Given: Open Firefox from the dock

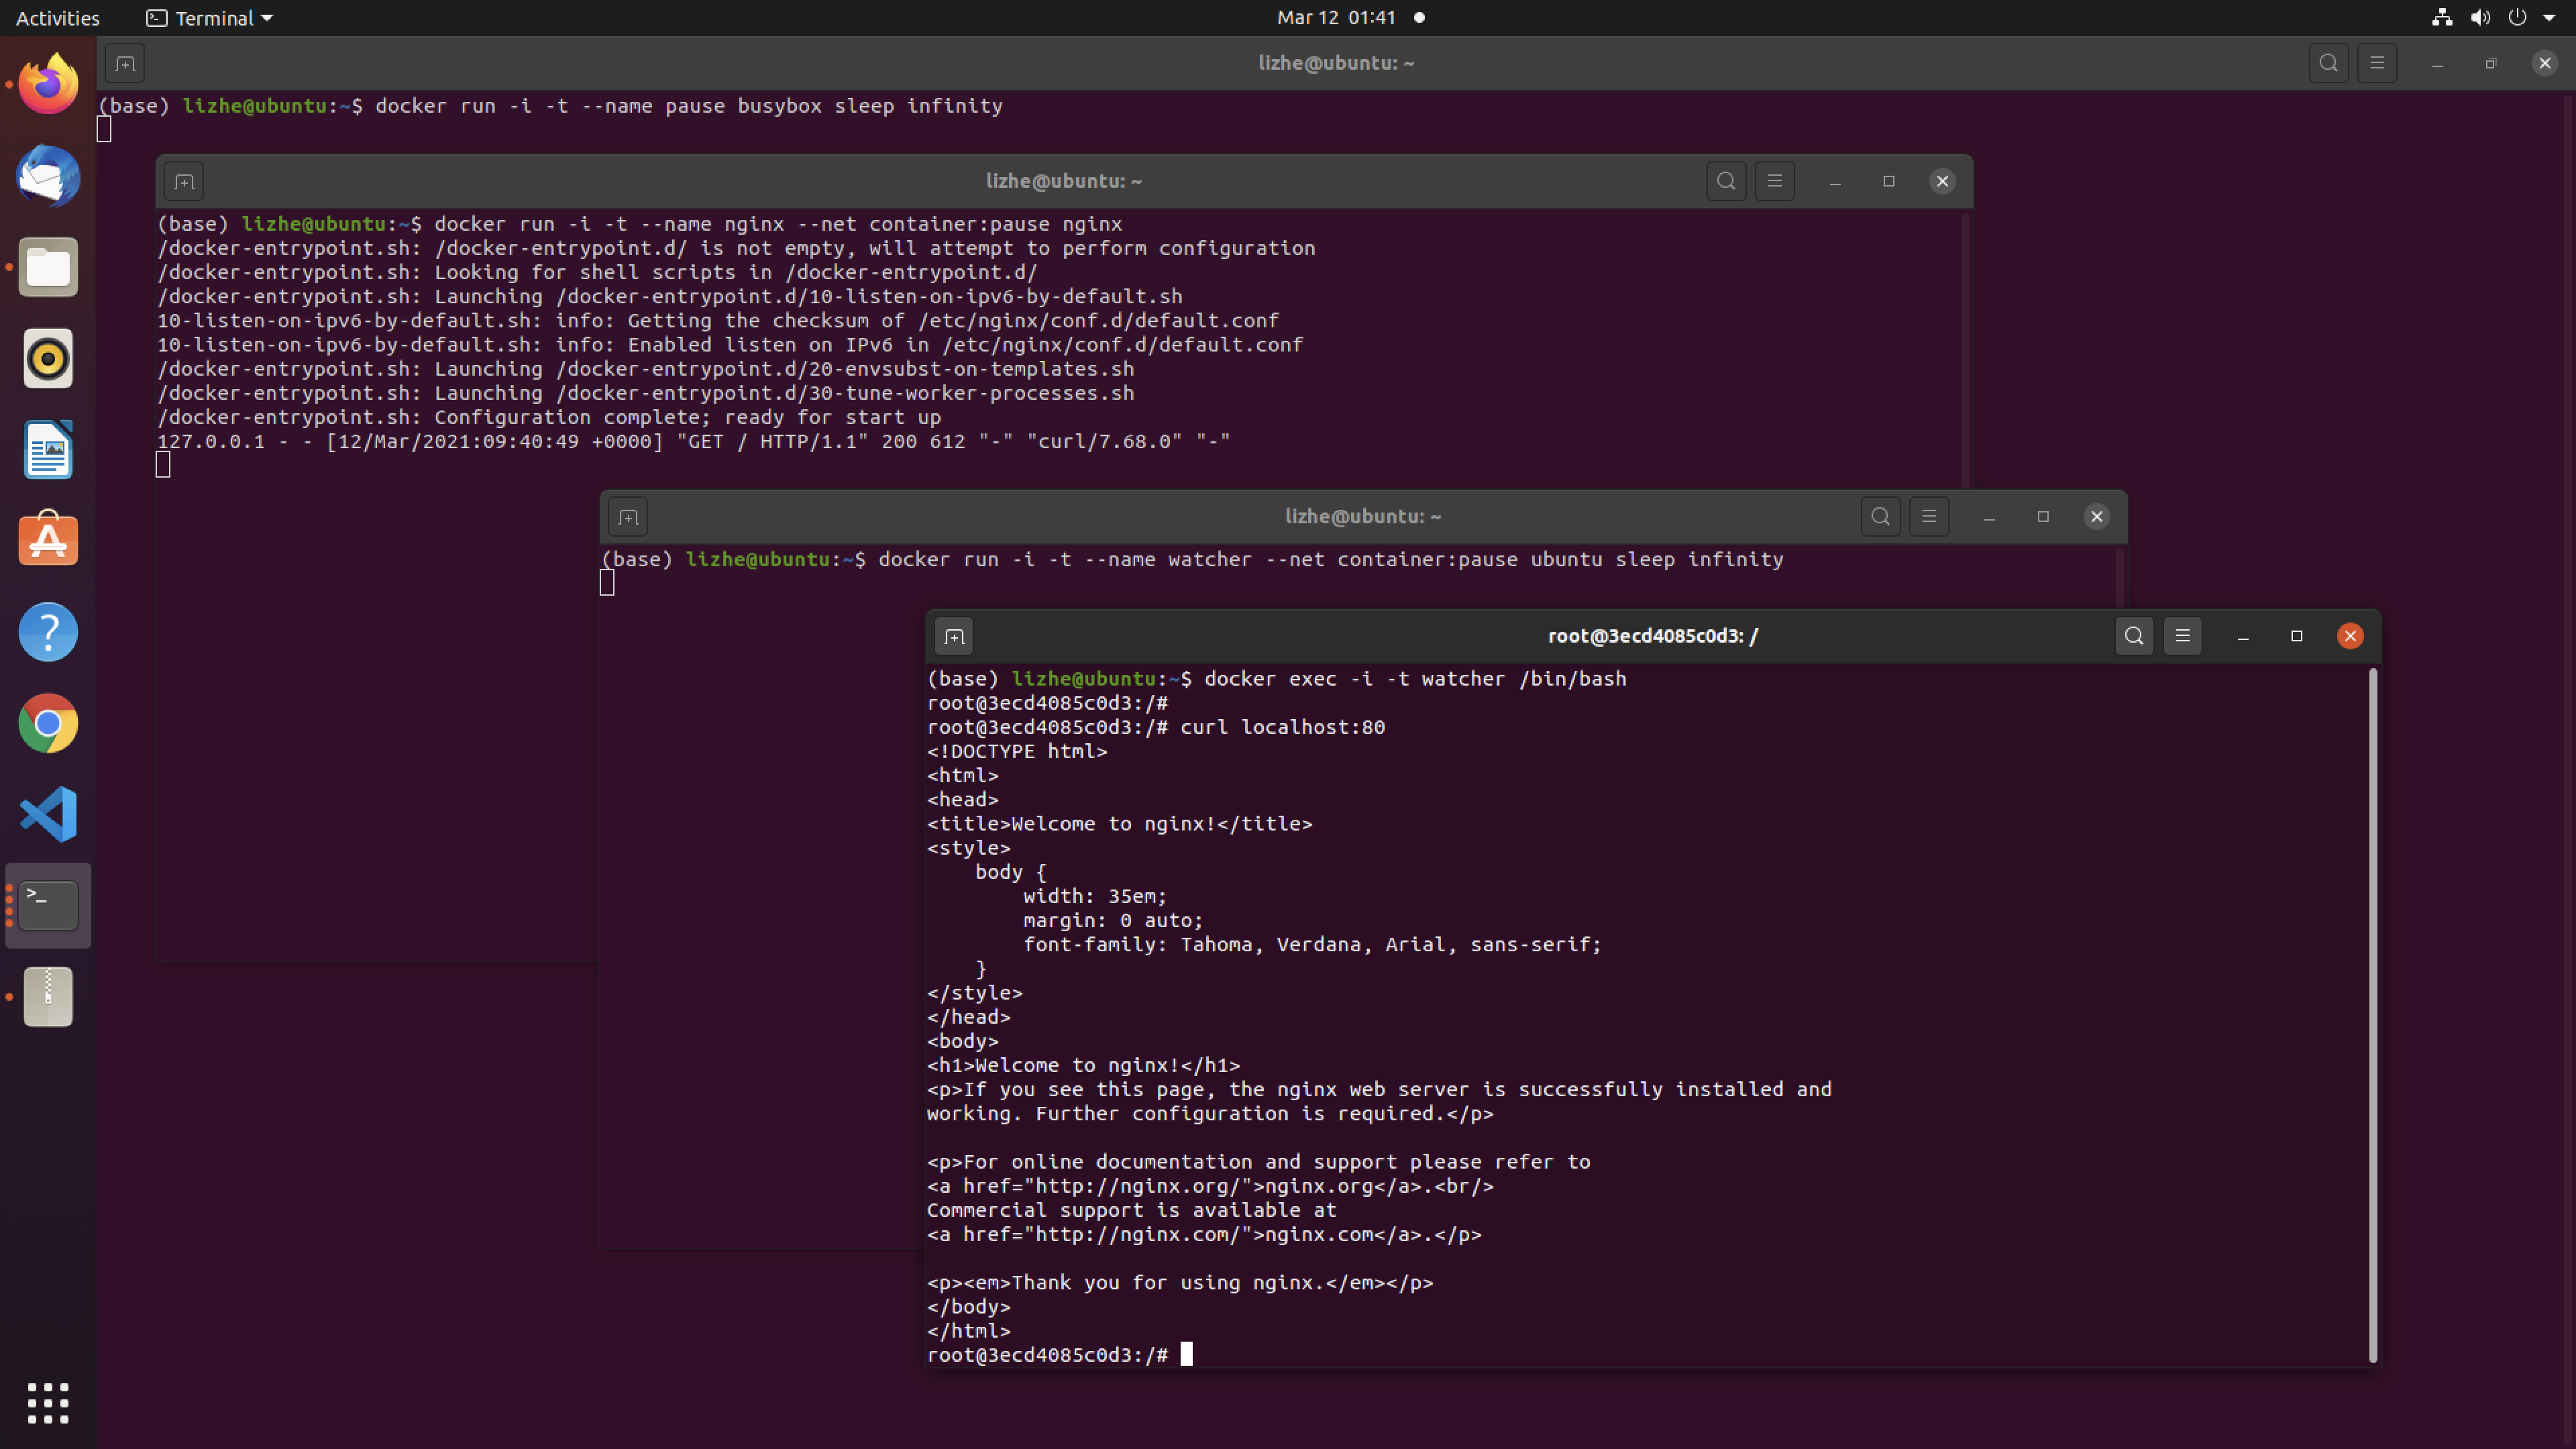Looking at the screenshot, I should click(x=48, y=84).
